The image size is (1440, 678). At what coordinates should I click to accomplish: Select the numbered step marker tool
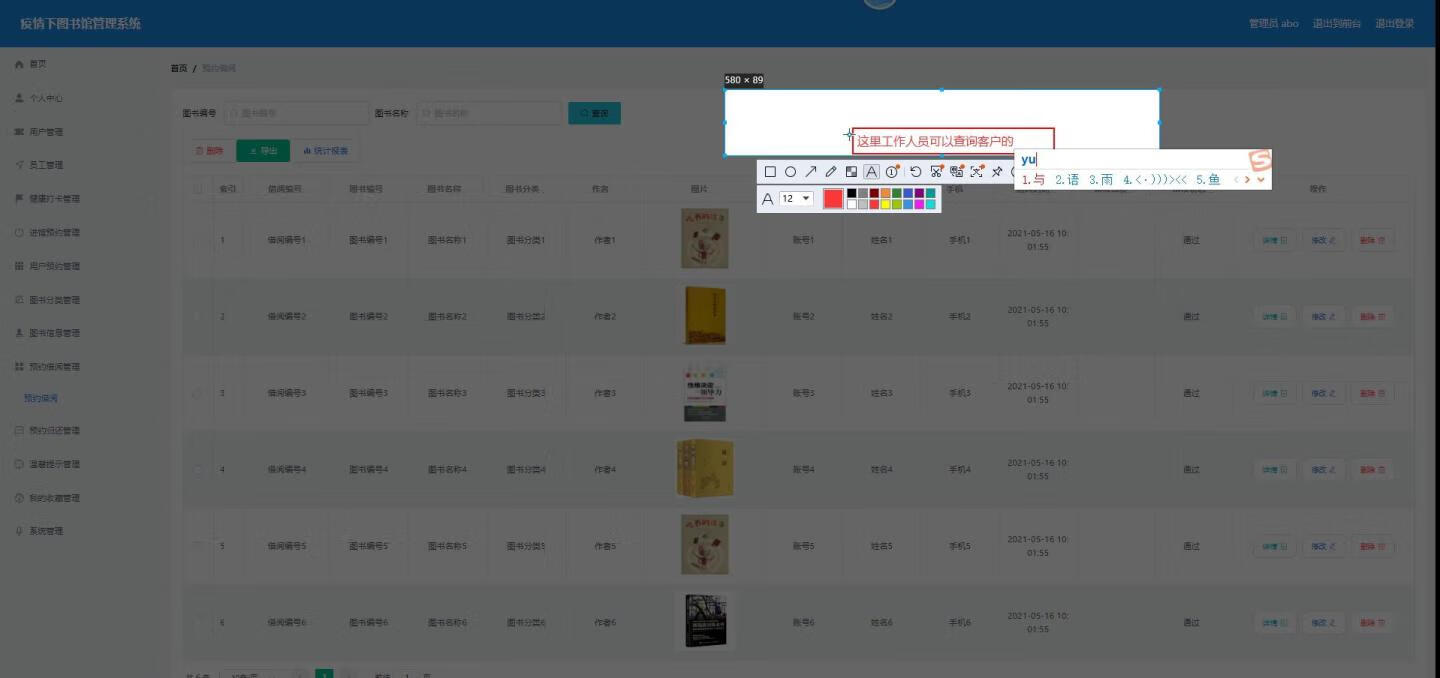click(892, 172)
